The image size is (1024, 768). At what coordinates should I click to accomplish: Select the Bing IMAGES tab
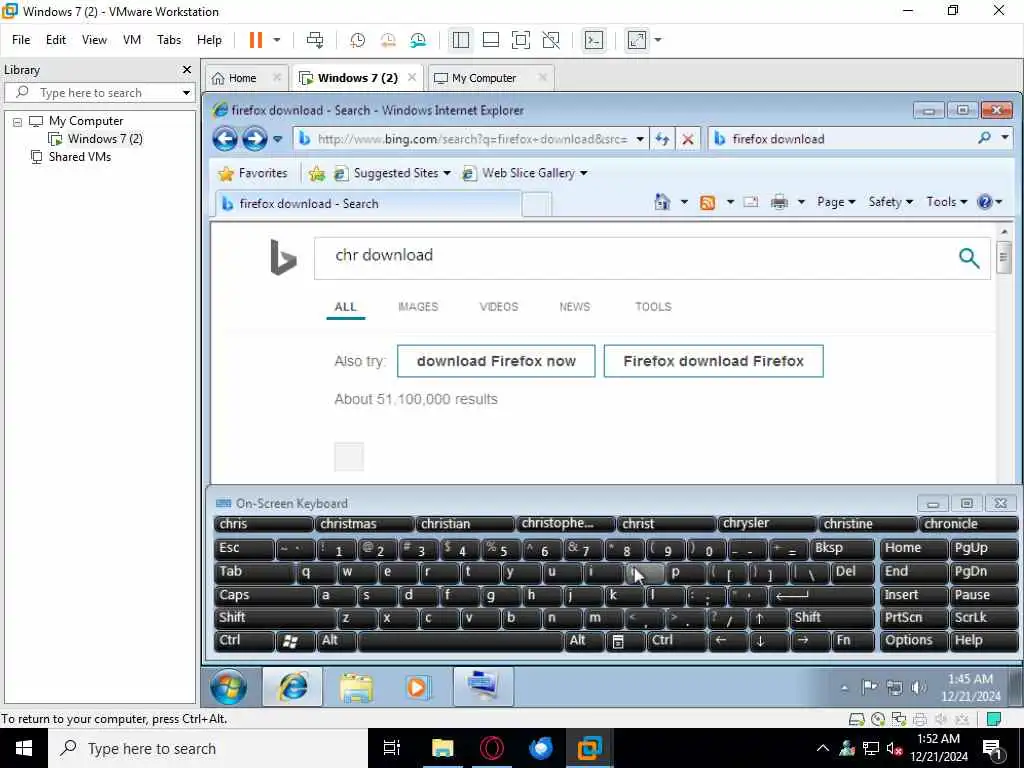point(418,306)
